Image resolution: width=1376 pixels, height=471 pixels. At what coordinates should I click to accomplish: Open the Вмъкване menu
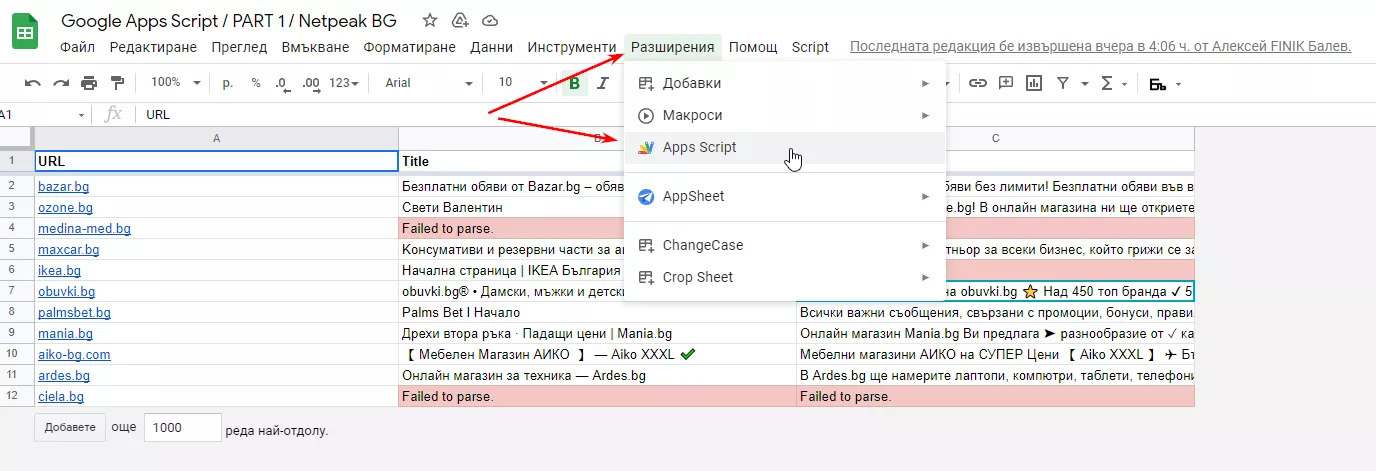[315, 47]
